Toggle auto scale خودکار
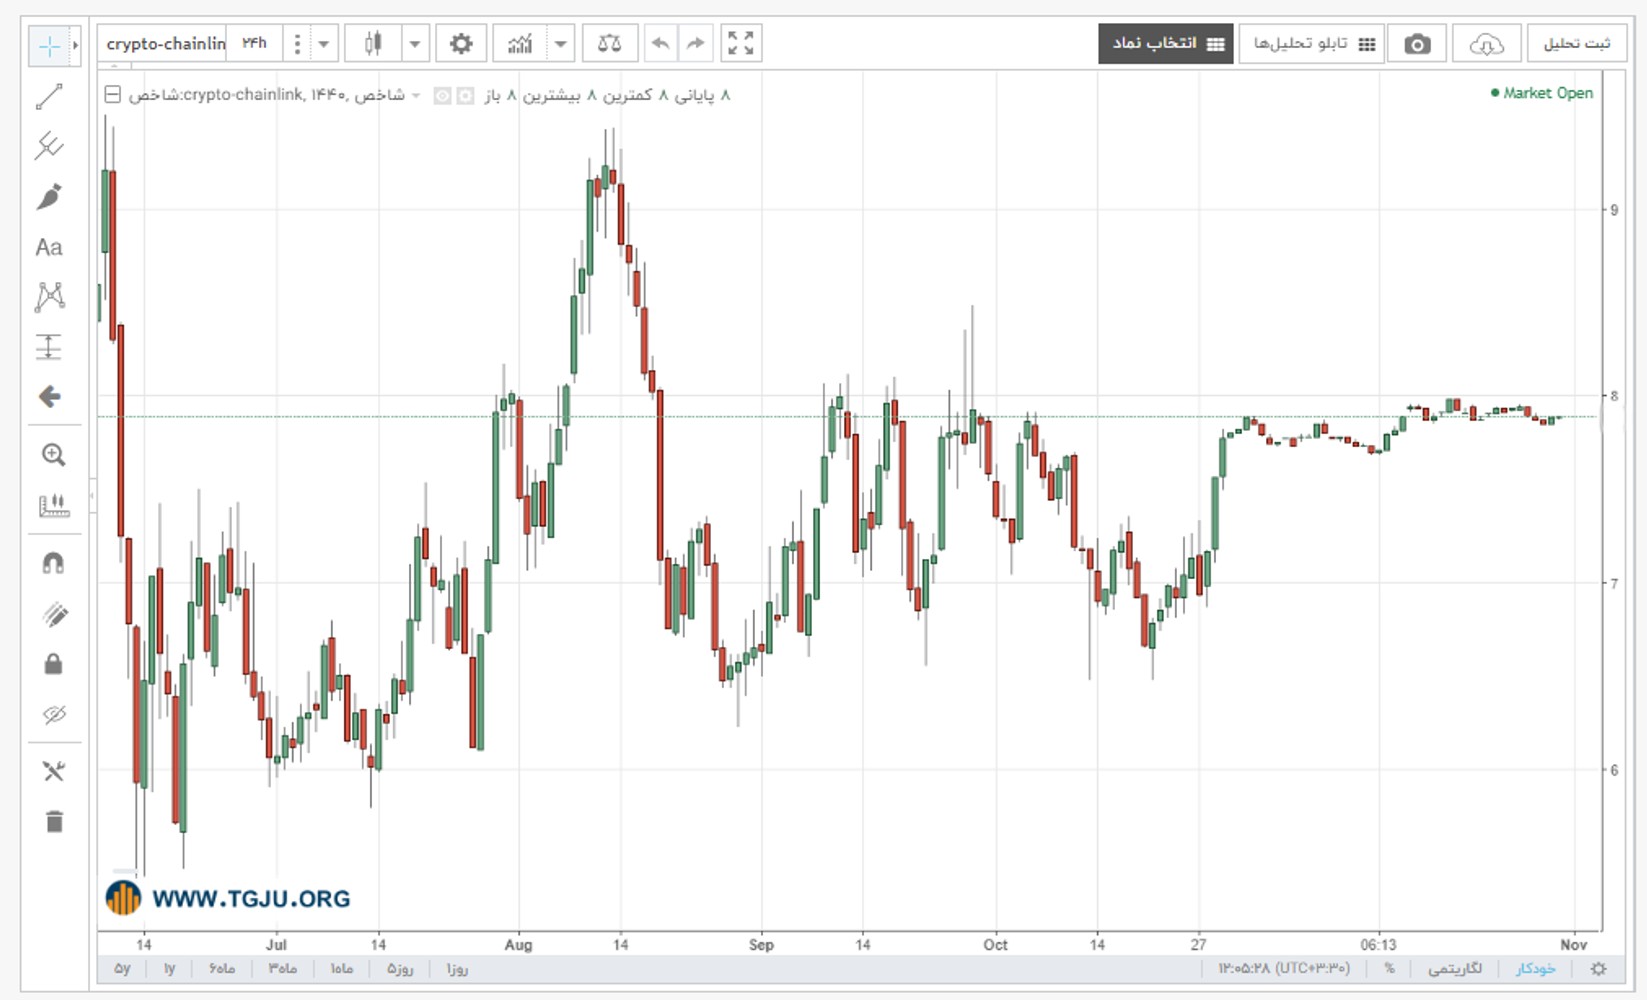 (1536, 968)
